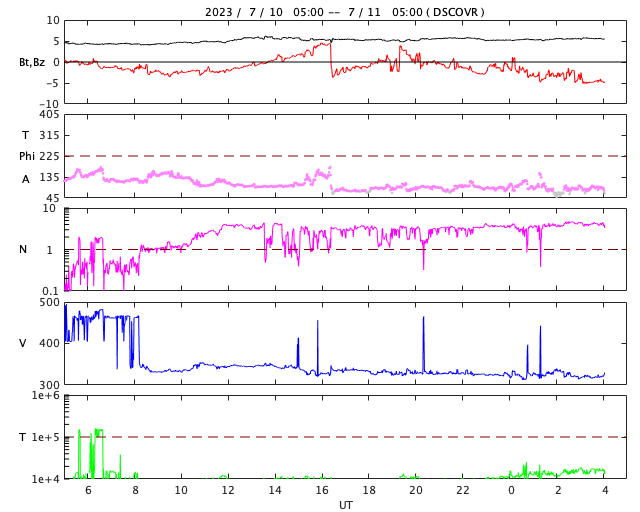Click the sharp Bz drop near 16 UT
This screenshot has height=512, width=640.
pyautogui.click(x=331, y=60)
